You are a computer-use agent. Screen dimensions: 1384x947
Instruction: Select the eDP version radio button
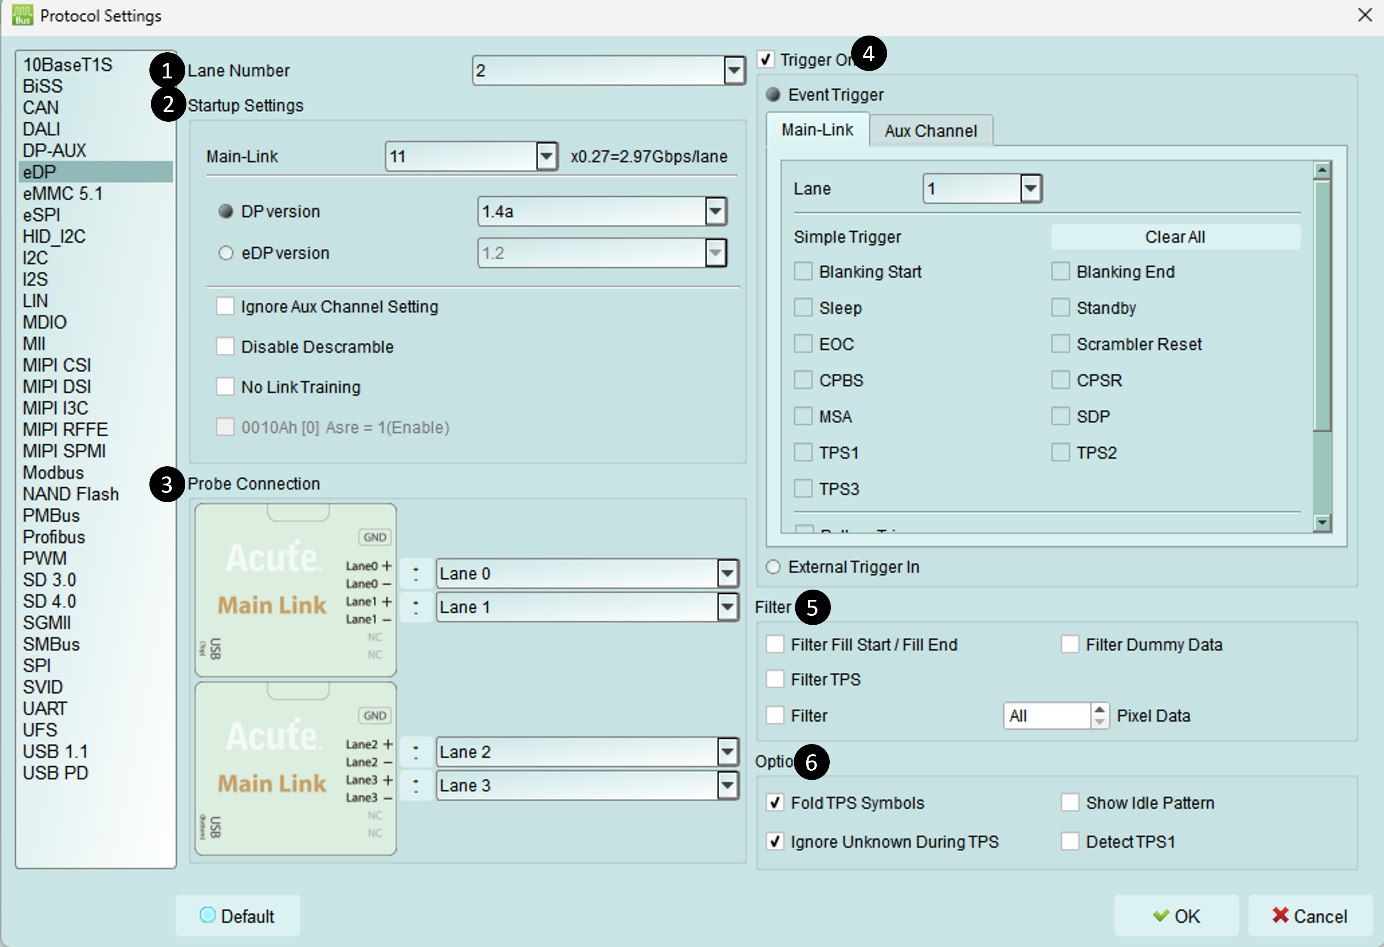[226, 253]
